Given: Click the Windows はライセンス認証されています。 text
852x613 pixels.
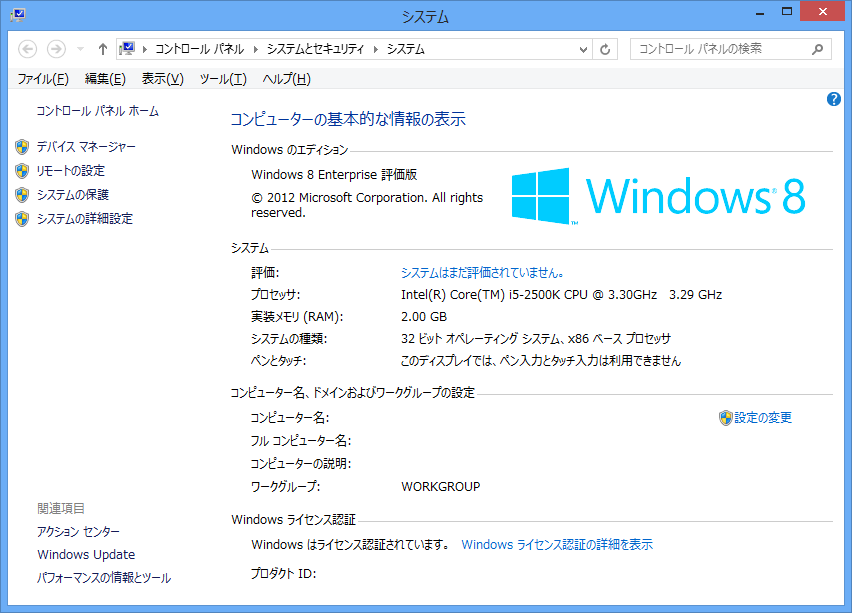Looking at the screenshot, I should coord(350,545).
